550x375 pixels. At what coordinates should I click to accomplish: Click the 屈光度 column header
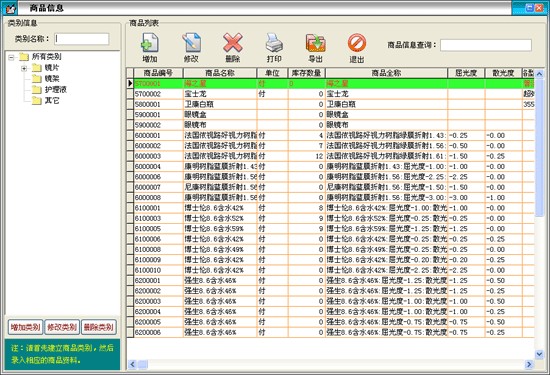pos(466,73)
